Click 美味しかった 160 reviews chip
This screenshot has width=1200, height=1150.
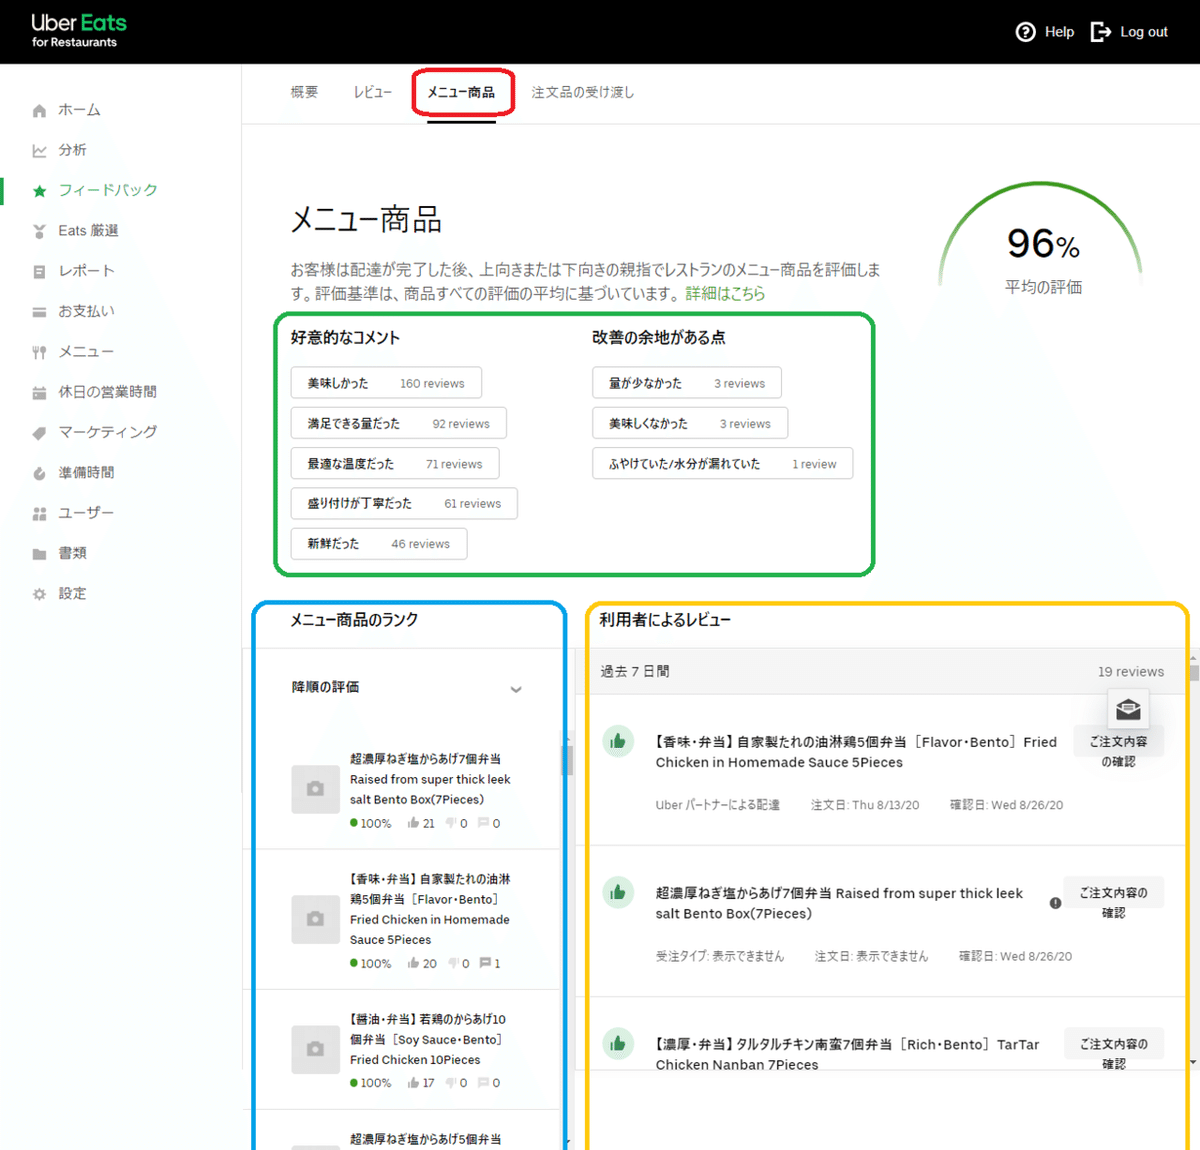click(386, 383)
